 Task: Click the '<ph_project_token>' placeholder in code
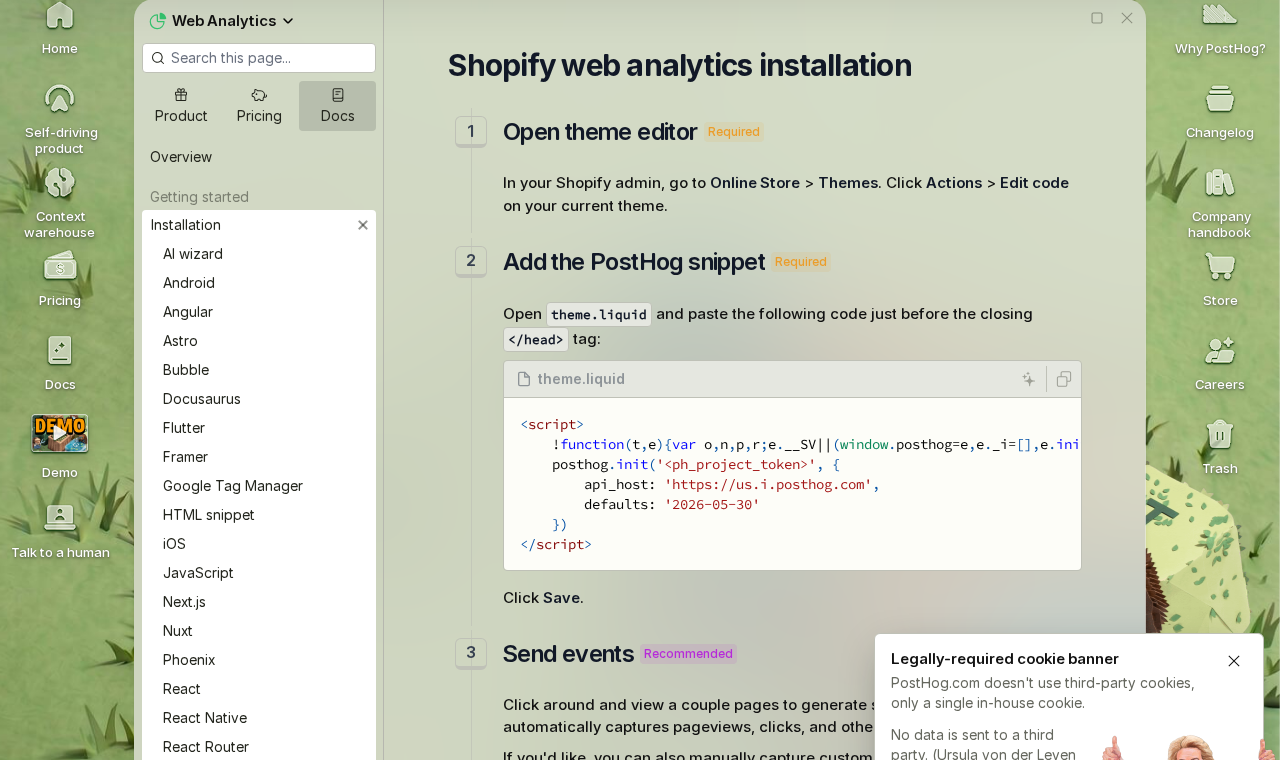736,465
